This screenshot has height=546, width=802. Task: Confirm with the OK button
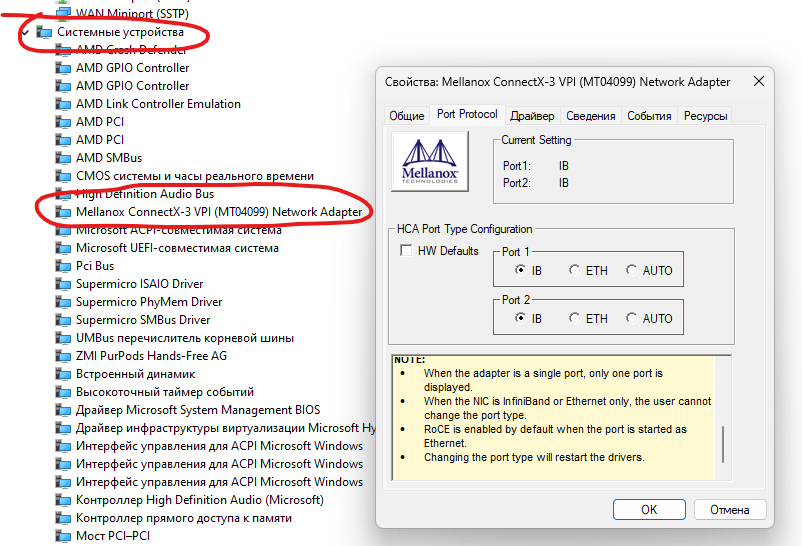point(649,510)
